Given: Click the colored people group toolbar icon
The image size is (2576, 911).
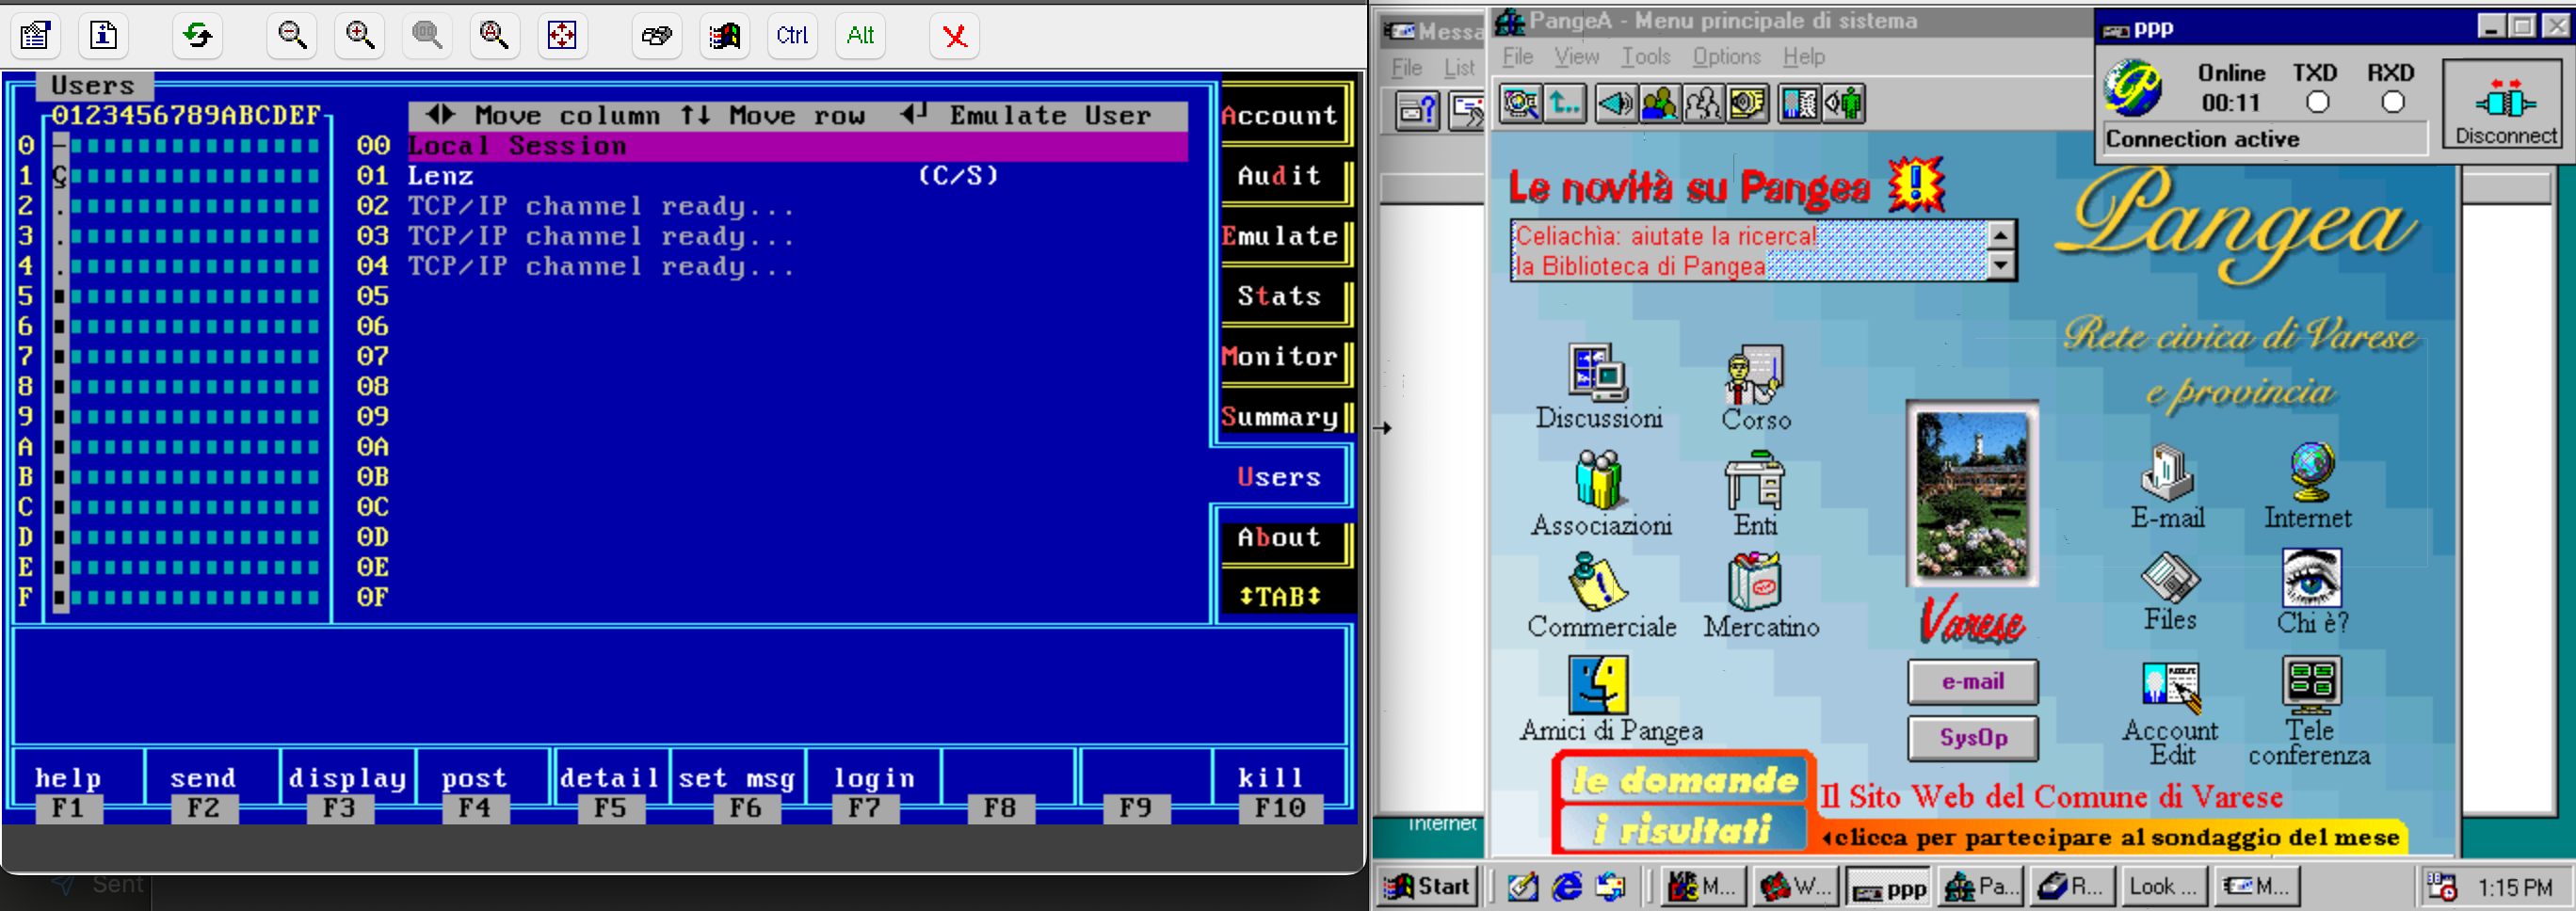Looking at the screenshot, I should click(x=1659, y=104).
